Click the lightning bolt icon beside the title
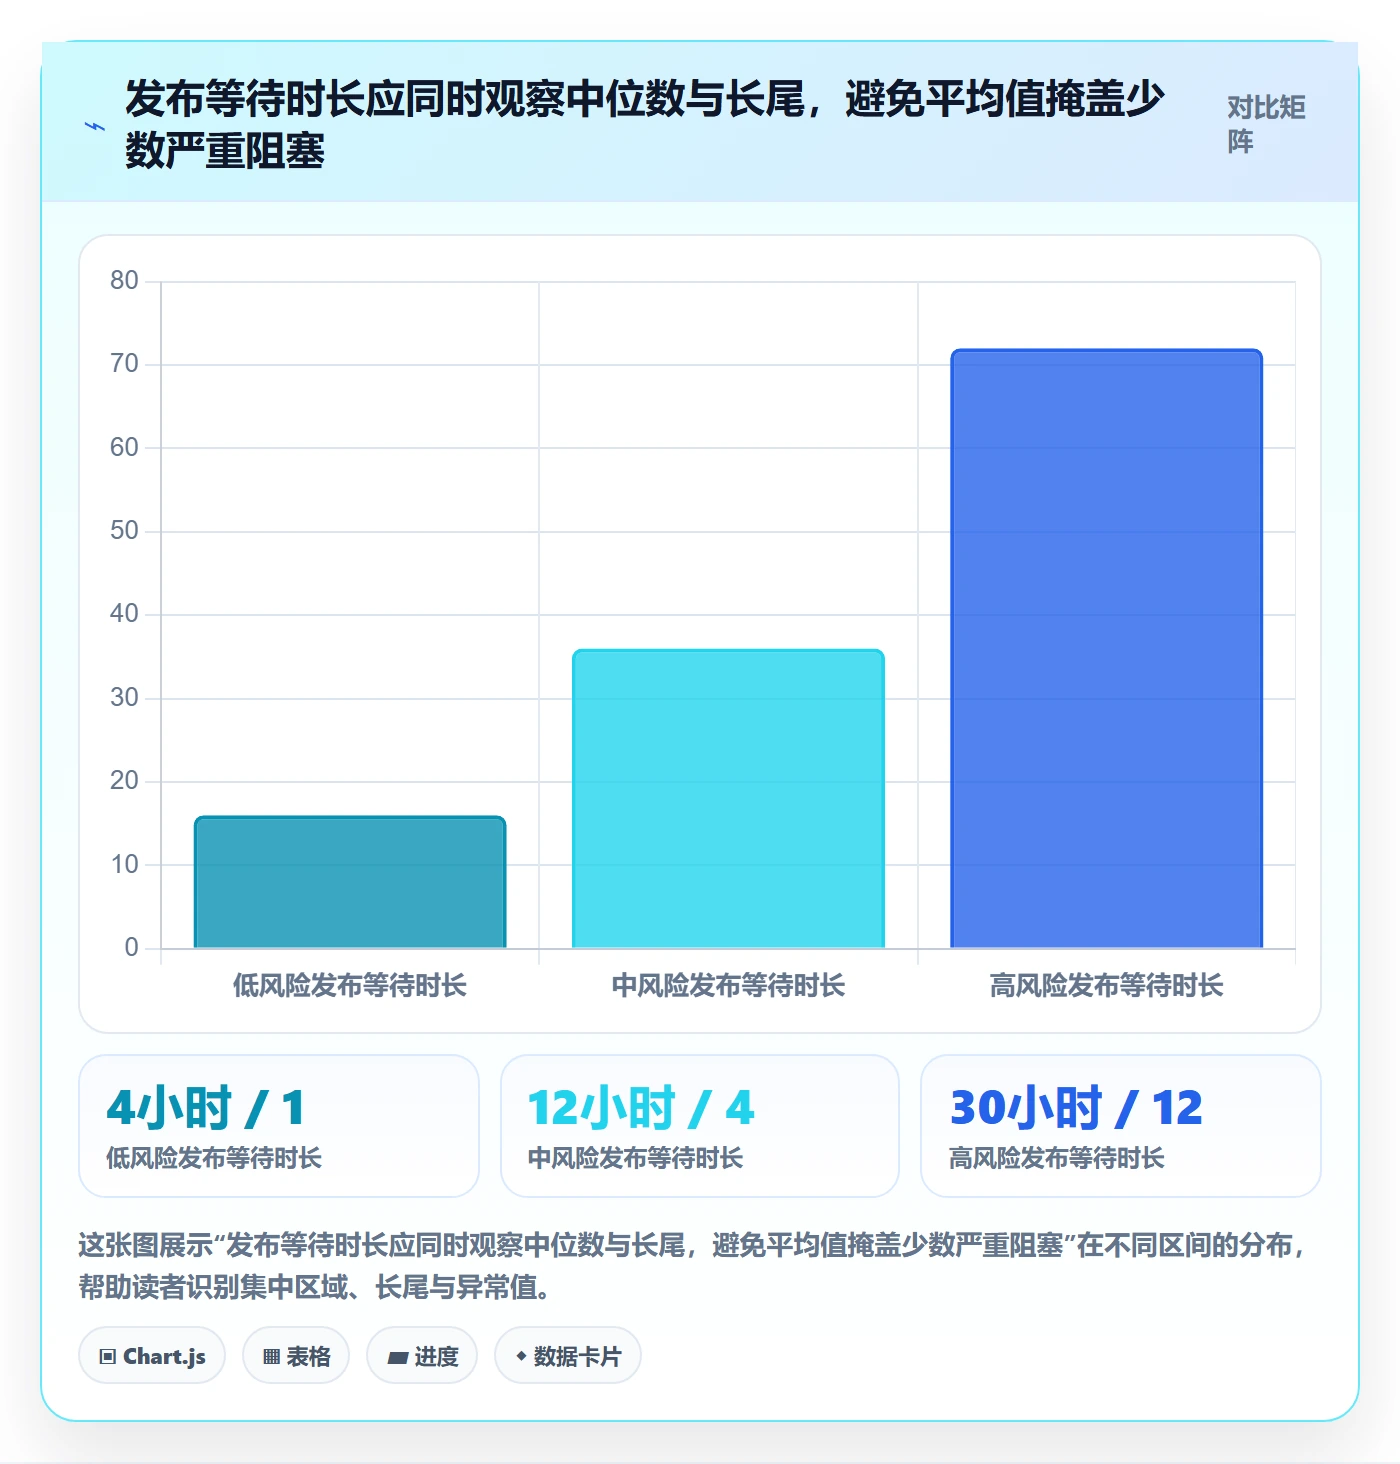Image resolution: width=1400 pixels, height=1464 pixels. tap(95, 126)
